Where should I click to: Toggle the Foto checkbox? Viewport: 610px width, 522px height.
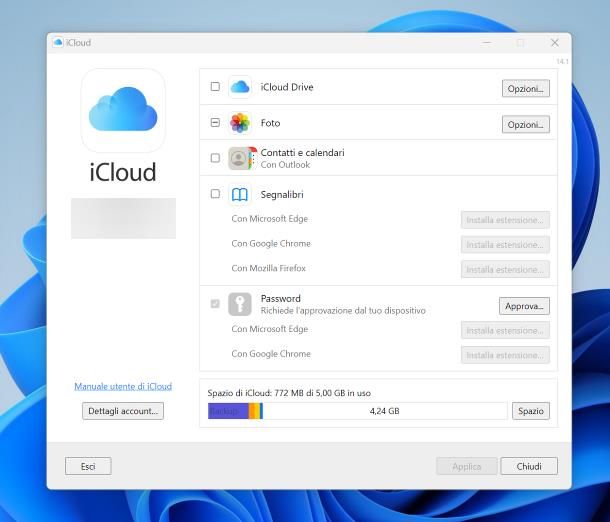(215, 124)
